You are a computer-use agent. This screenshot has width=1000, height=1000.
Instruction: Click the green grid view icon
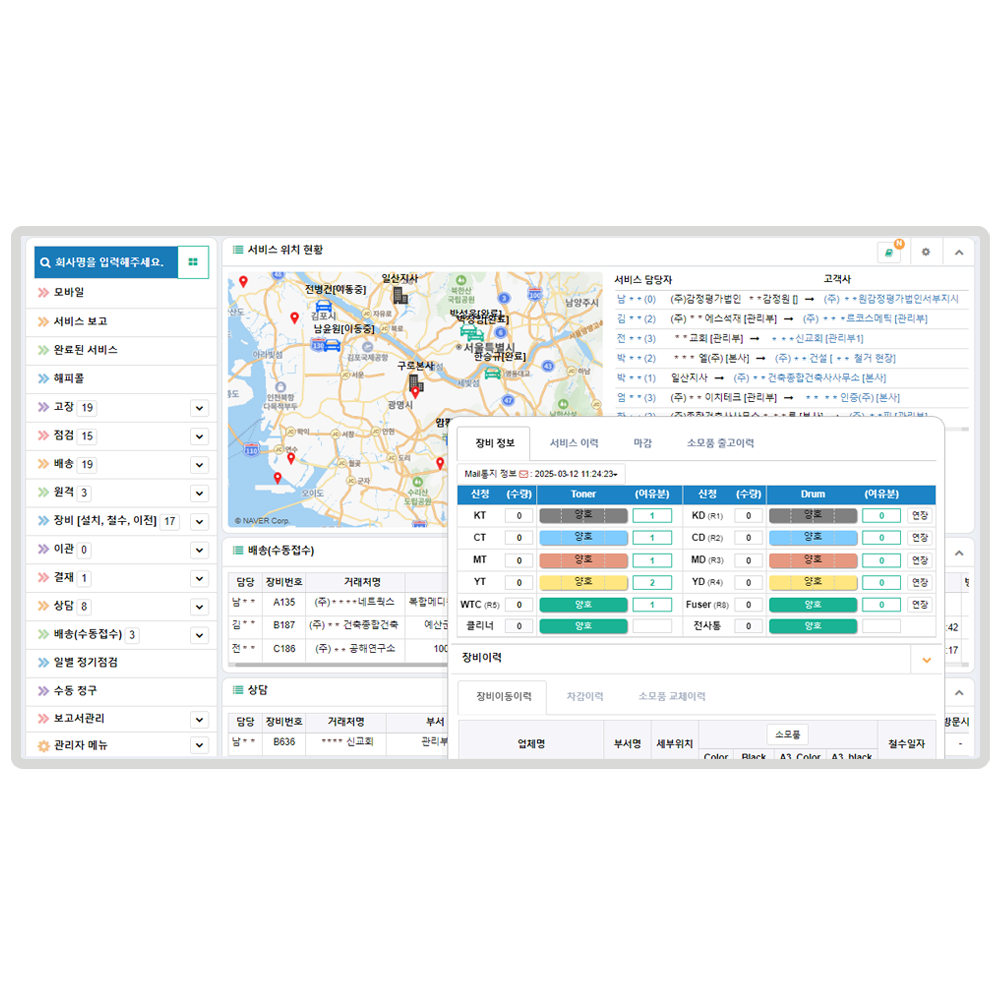tap(193, 262)
